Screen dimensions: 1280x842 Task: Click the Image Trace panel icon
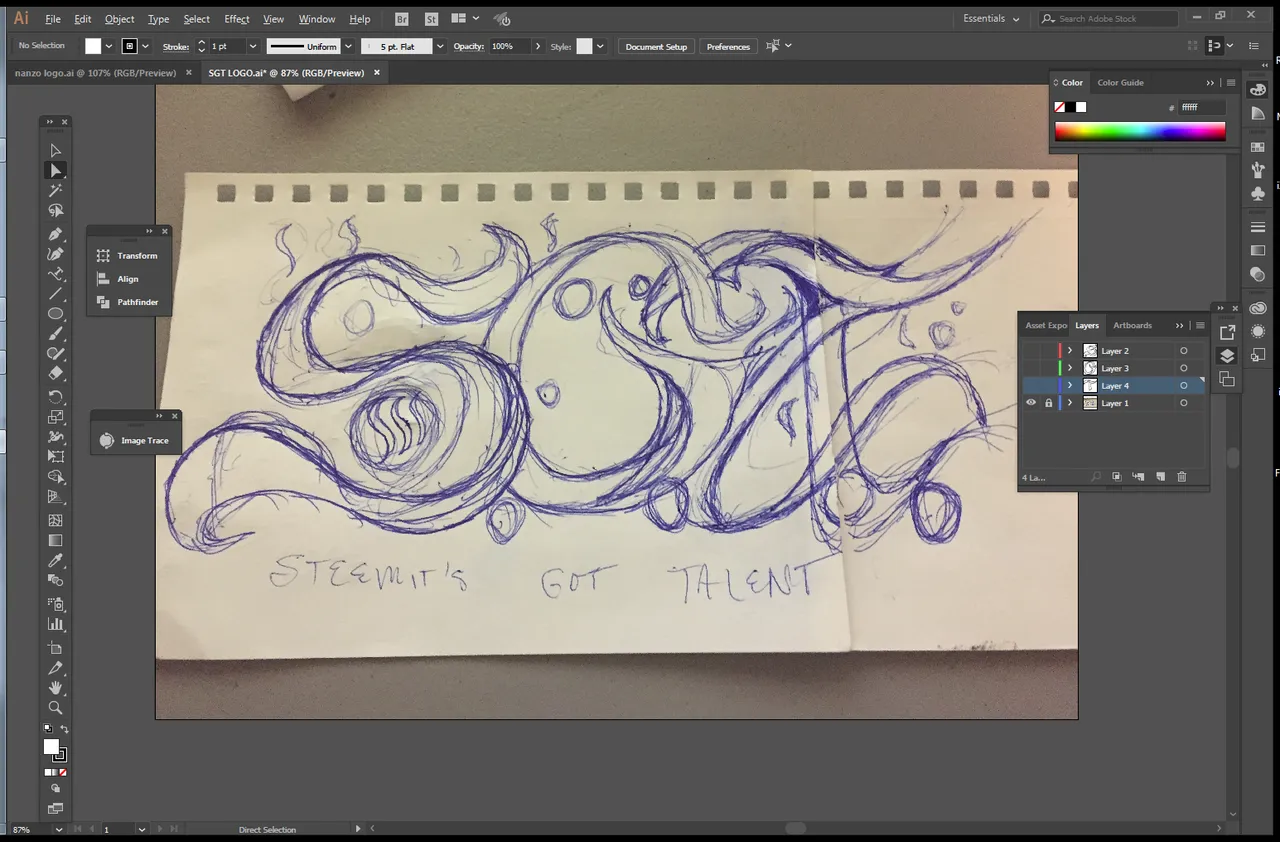coord(107,440)
